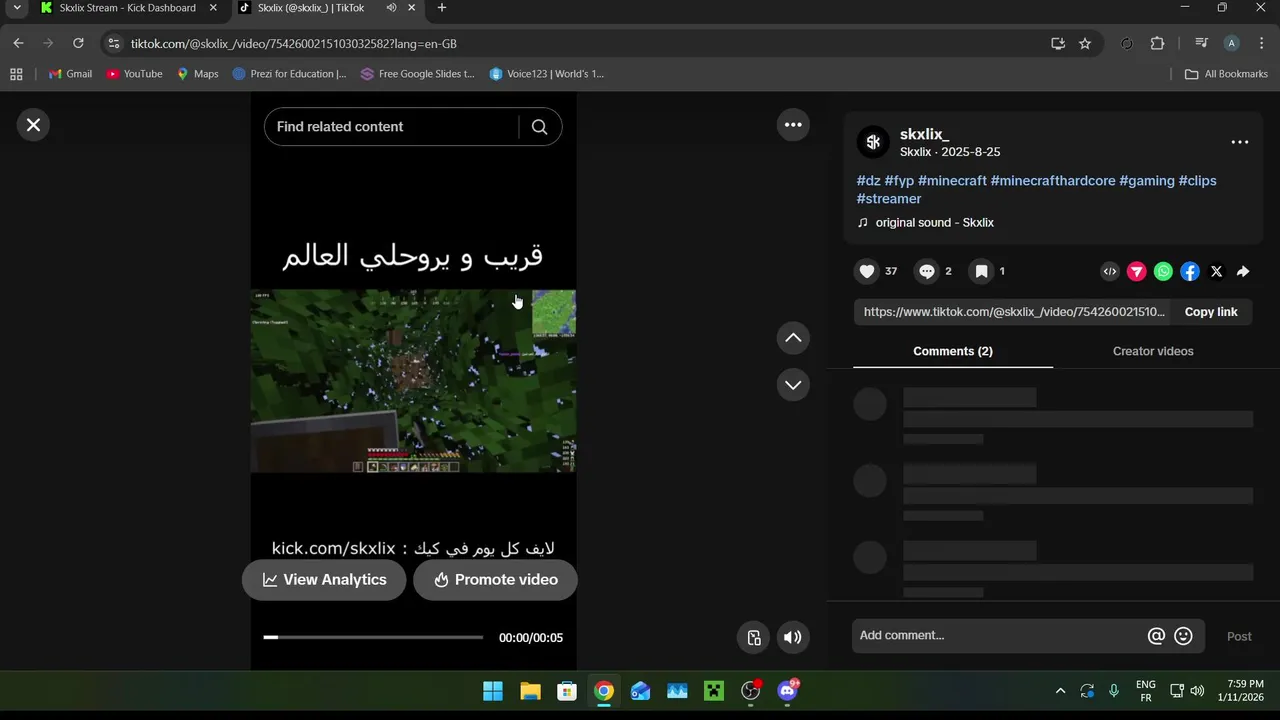The width and height of the screenshot is (1280, 720).
Task: Share video to Facebook
Action: pos(1190,271)
